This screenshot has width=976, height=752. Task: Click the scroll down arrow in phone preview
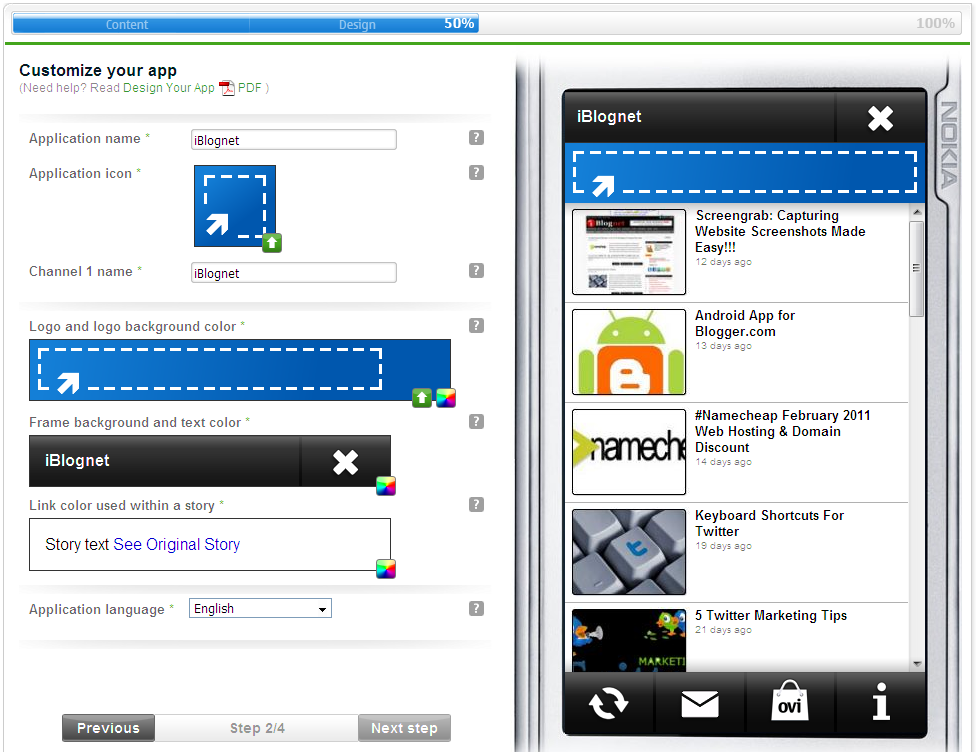coord(916,664)
